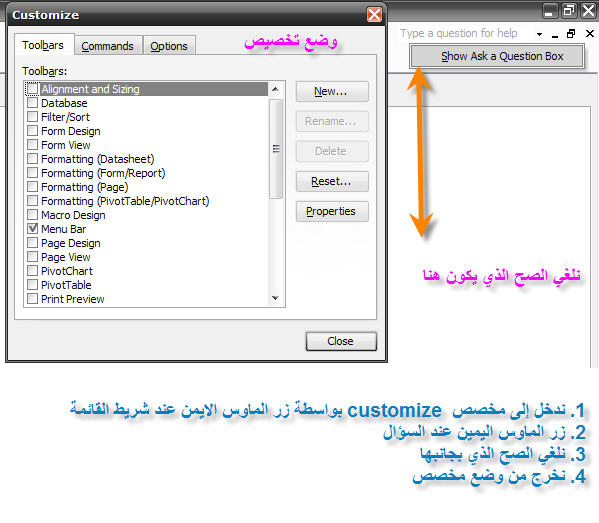Open toolbar Properties button

[x=332, y=211]
